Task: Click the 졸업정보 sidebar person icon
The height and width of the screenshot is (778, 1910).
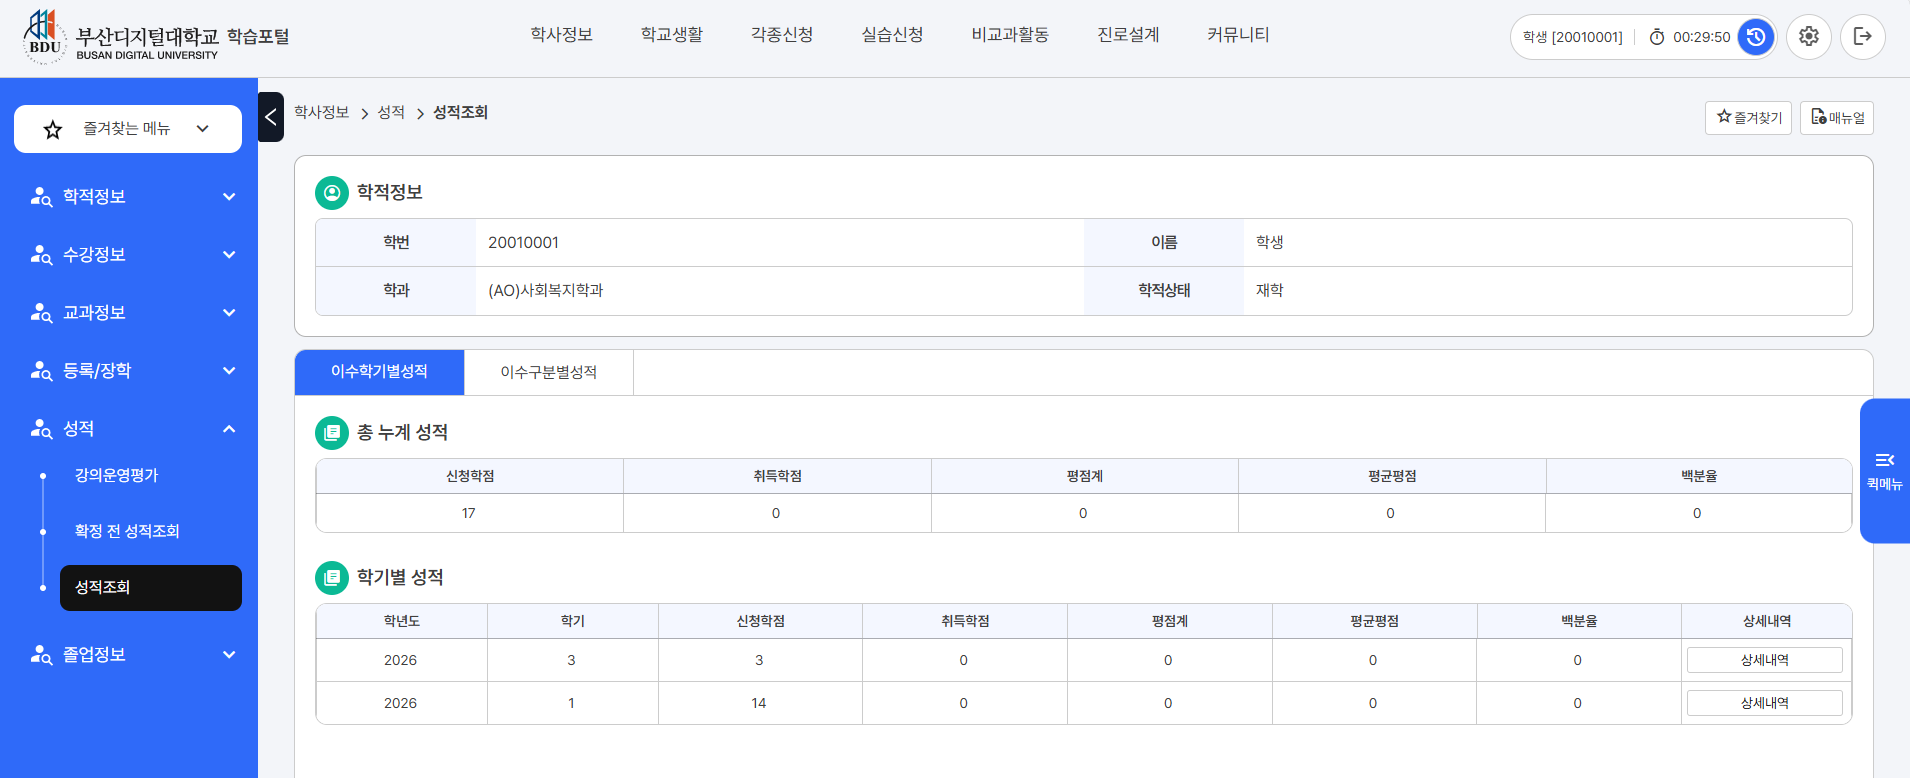Action: [x=41, y=655]
